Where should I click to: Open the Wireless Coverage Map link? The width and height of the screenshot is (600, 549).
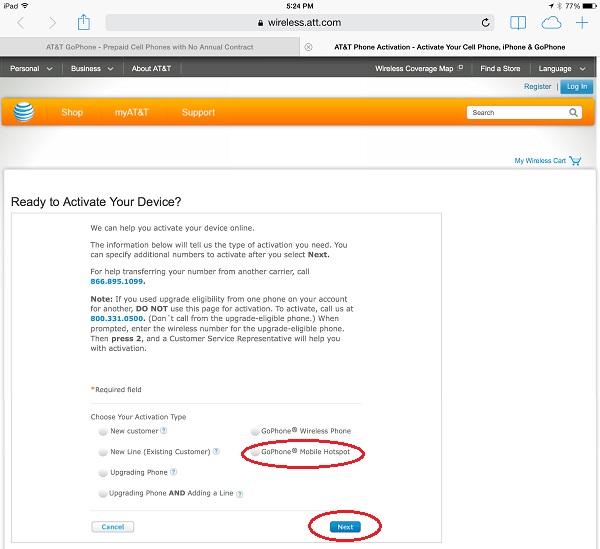click(414, 68)
